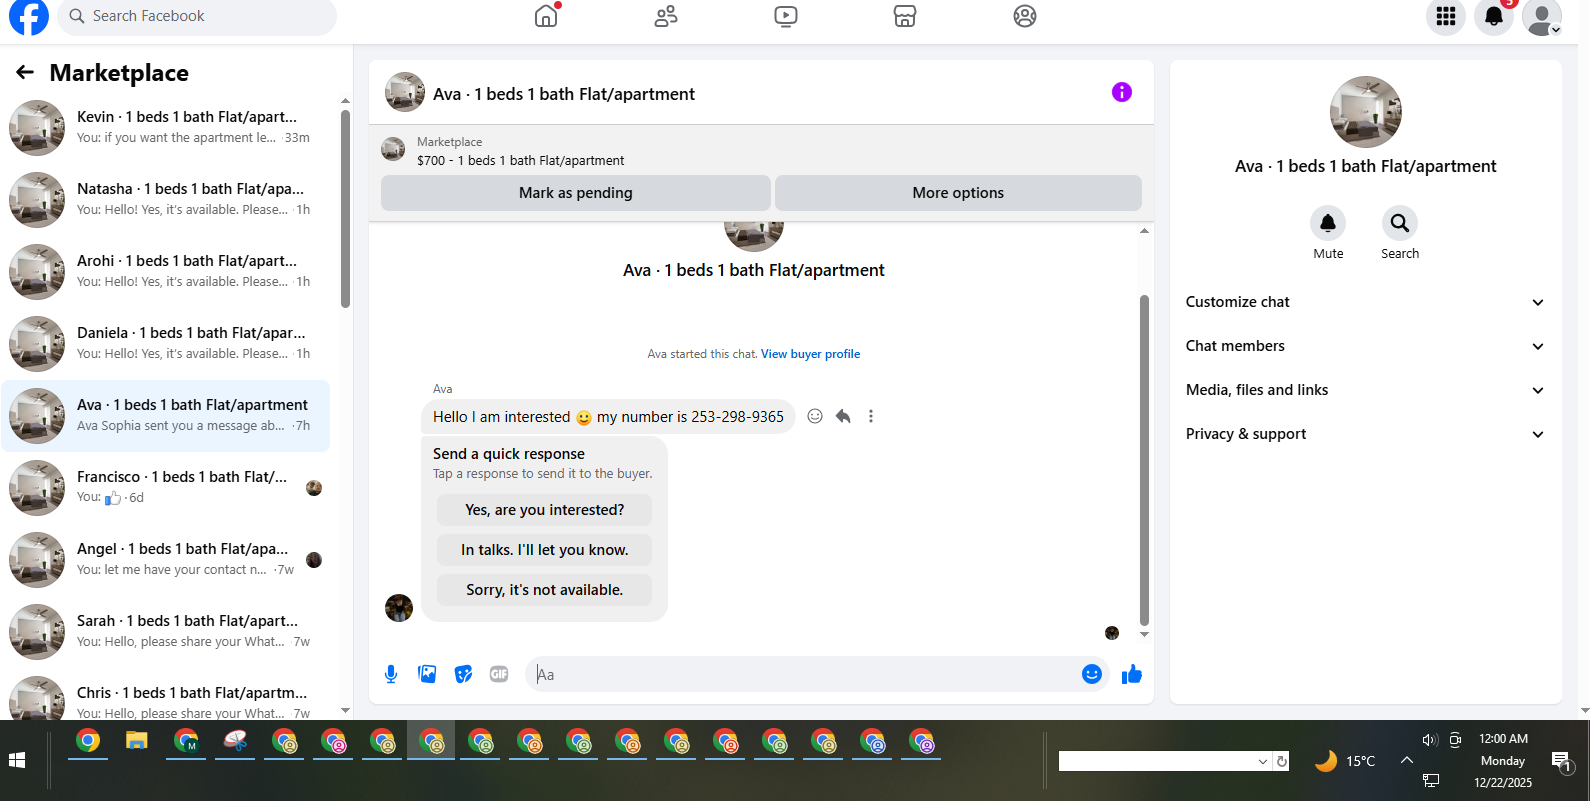This screenshot has height=801, width=1590.
Task: Search in conversation with magnifier icon
Action: click(x=1400, y=223)
